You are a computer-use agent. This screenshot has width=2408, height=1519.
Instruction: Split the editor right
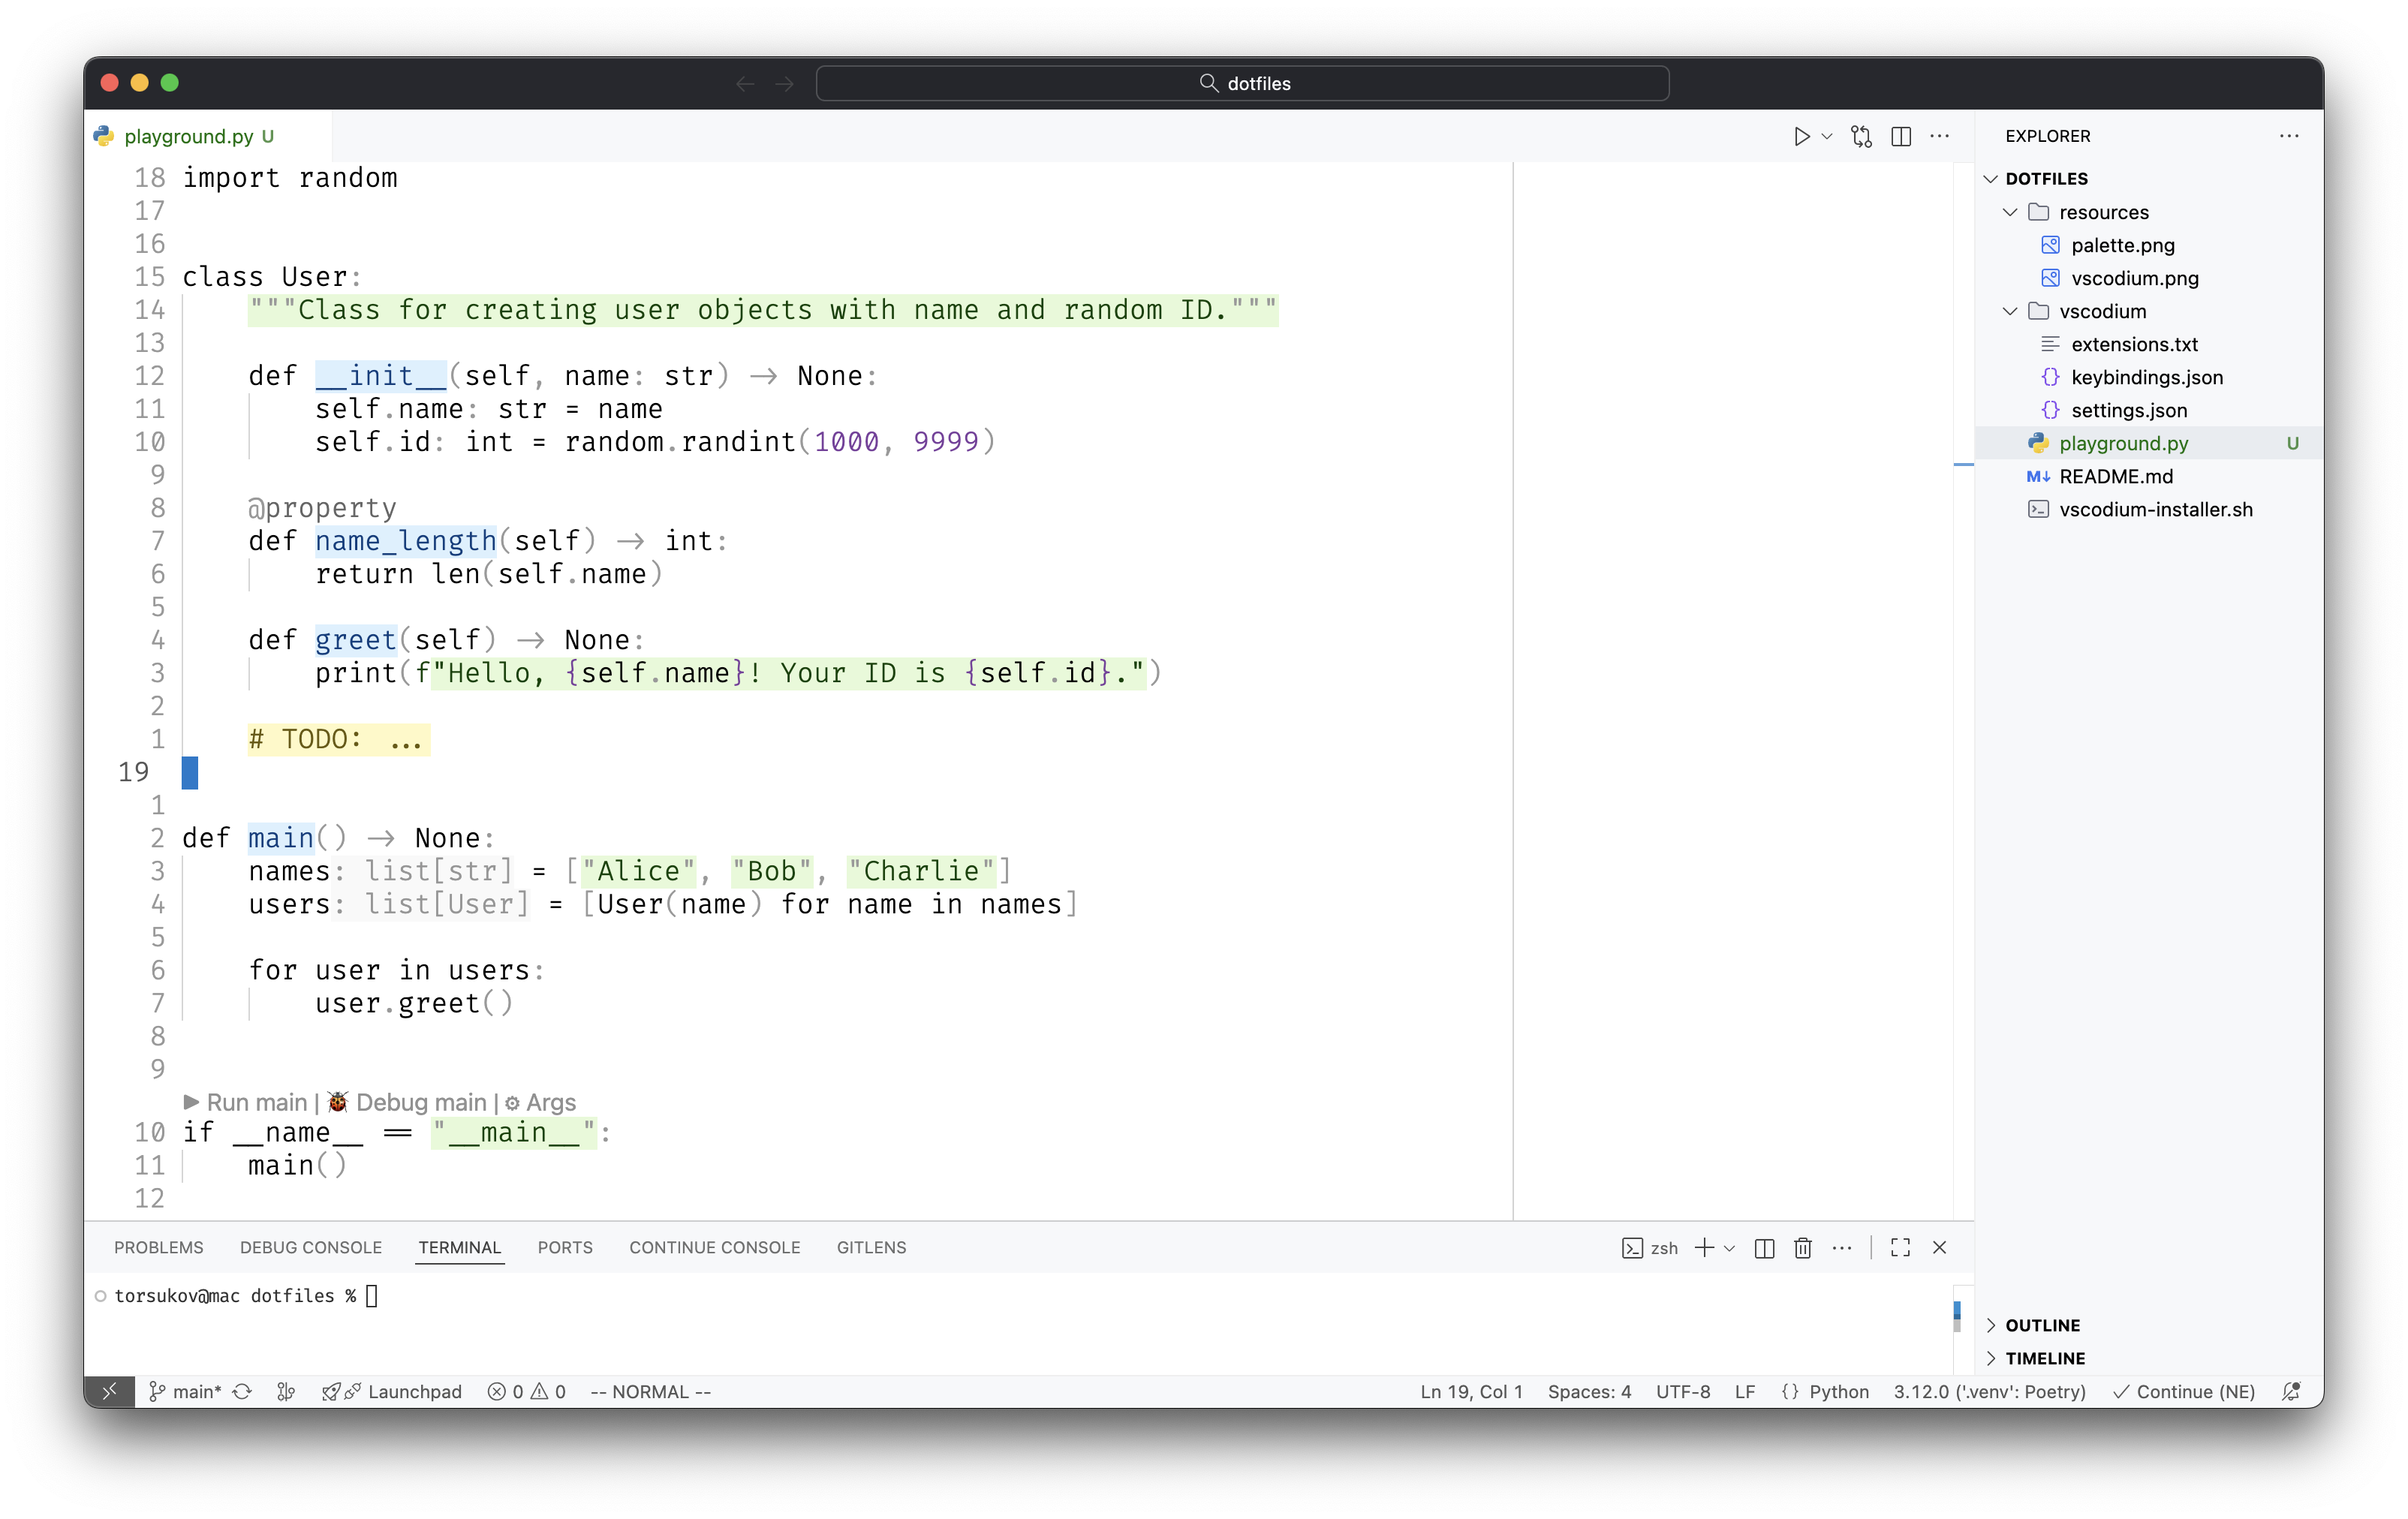[1901, 136]
